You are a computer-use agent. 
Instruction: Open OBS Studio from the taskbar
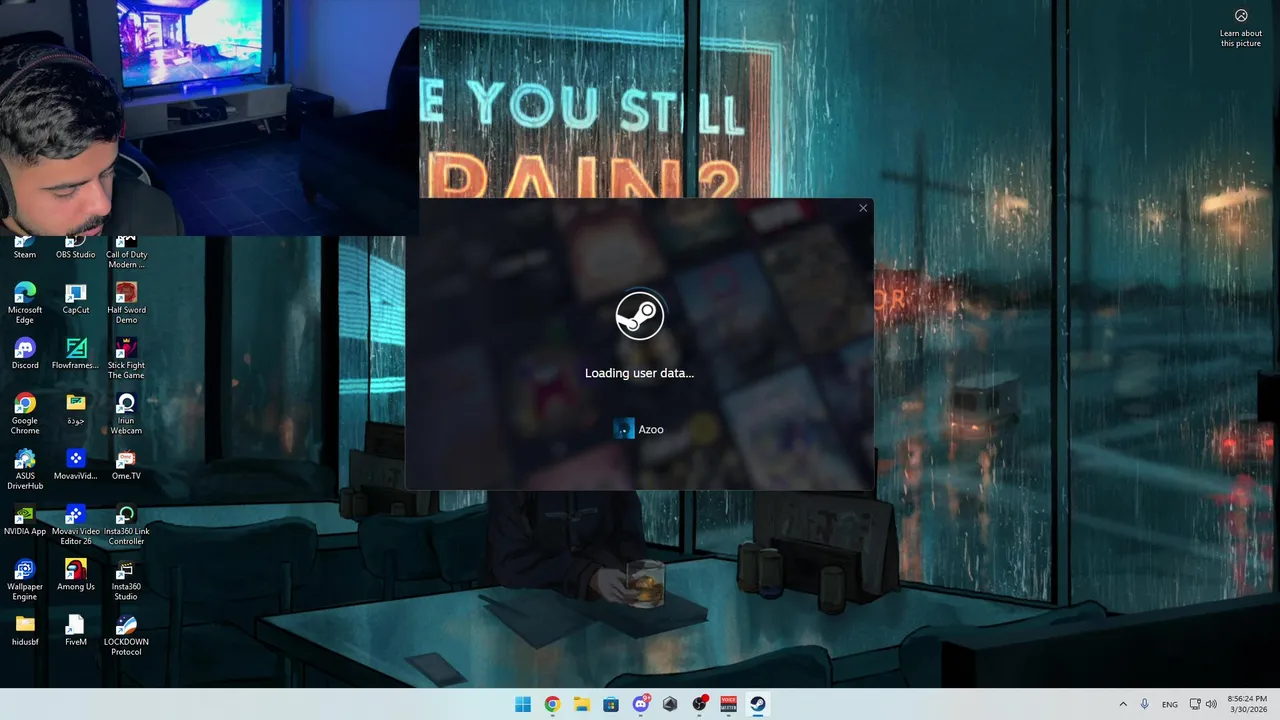pos(700,704)
